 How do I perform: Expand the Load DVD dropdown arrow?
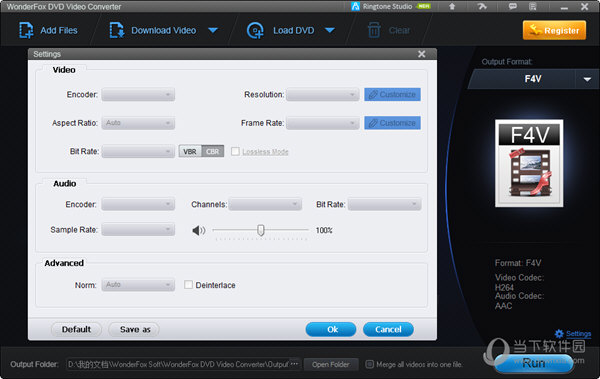(x=330, y=30)
